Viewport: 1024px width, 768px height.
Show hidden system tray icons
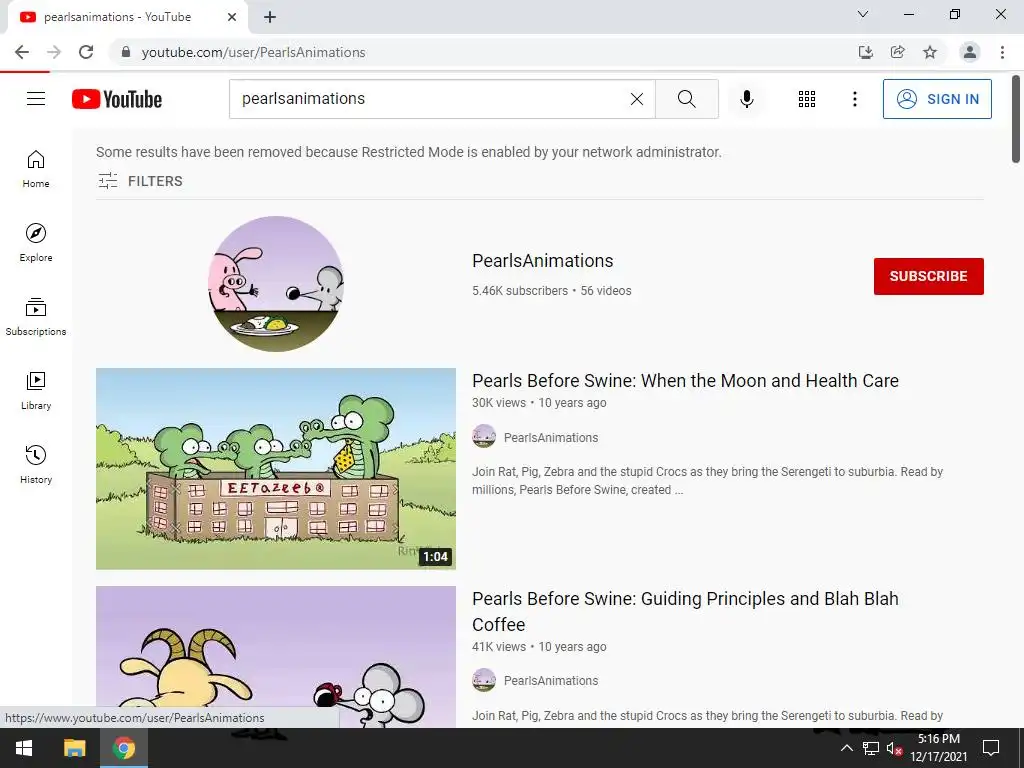(x=846, y=748)
